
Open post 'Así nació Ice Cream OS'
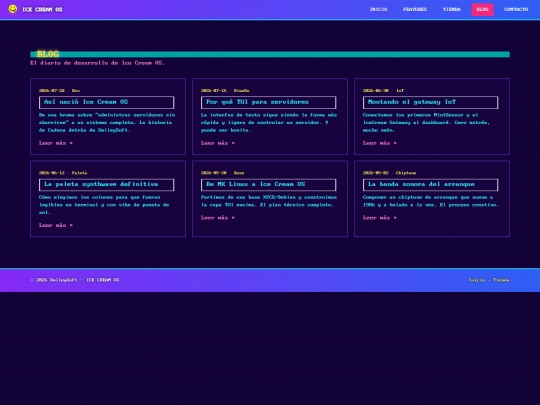point(106,102)
